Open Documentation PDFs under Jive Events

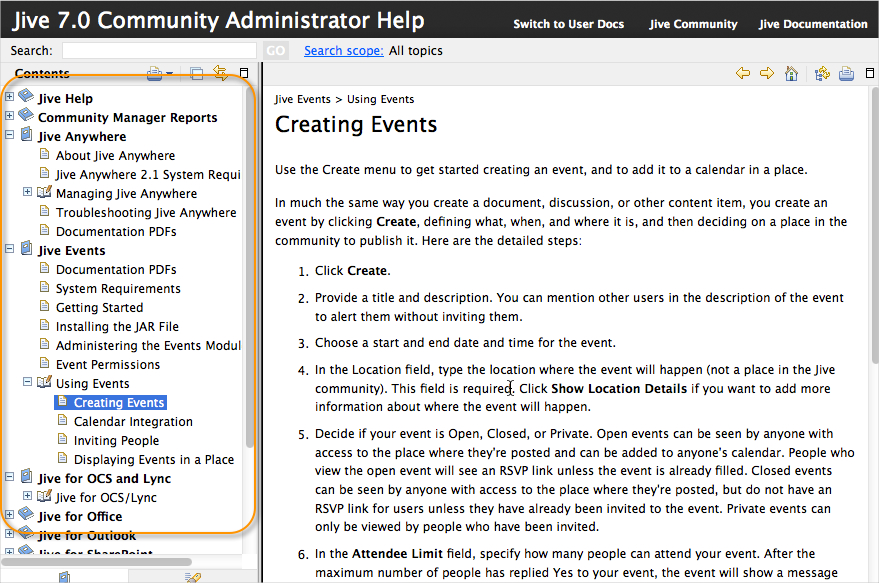[116, 270]
